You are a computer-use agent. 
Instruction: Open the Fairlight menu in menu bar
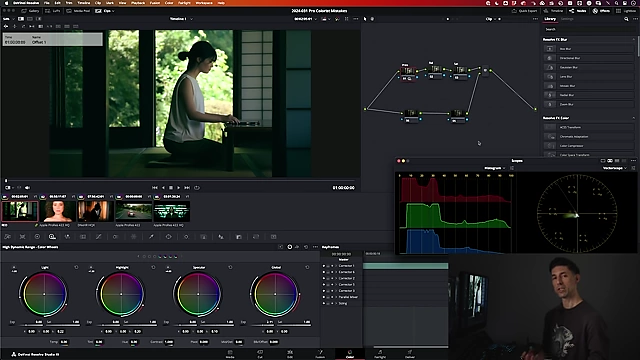point(184,3)
